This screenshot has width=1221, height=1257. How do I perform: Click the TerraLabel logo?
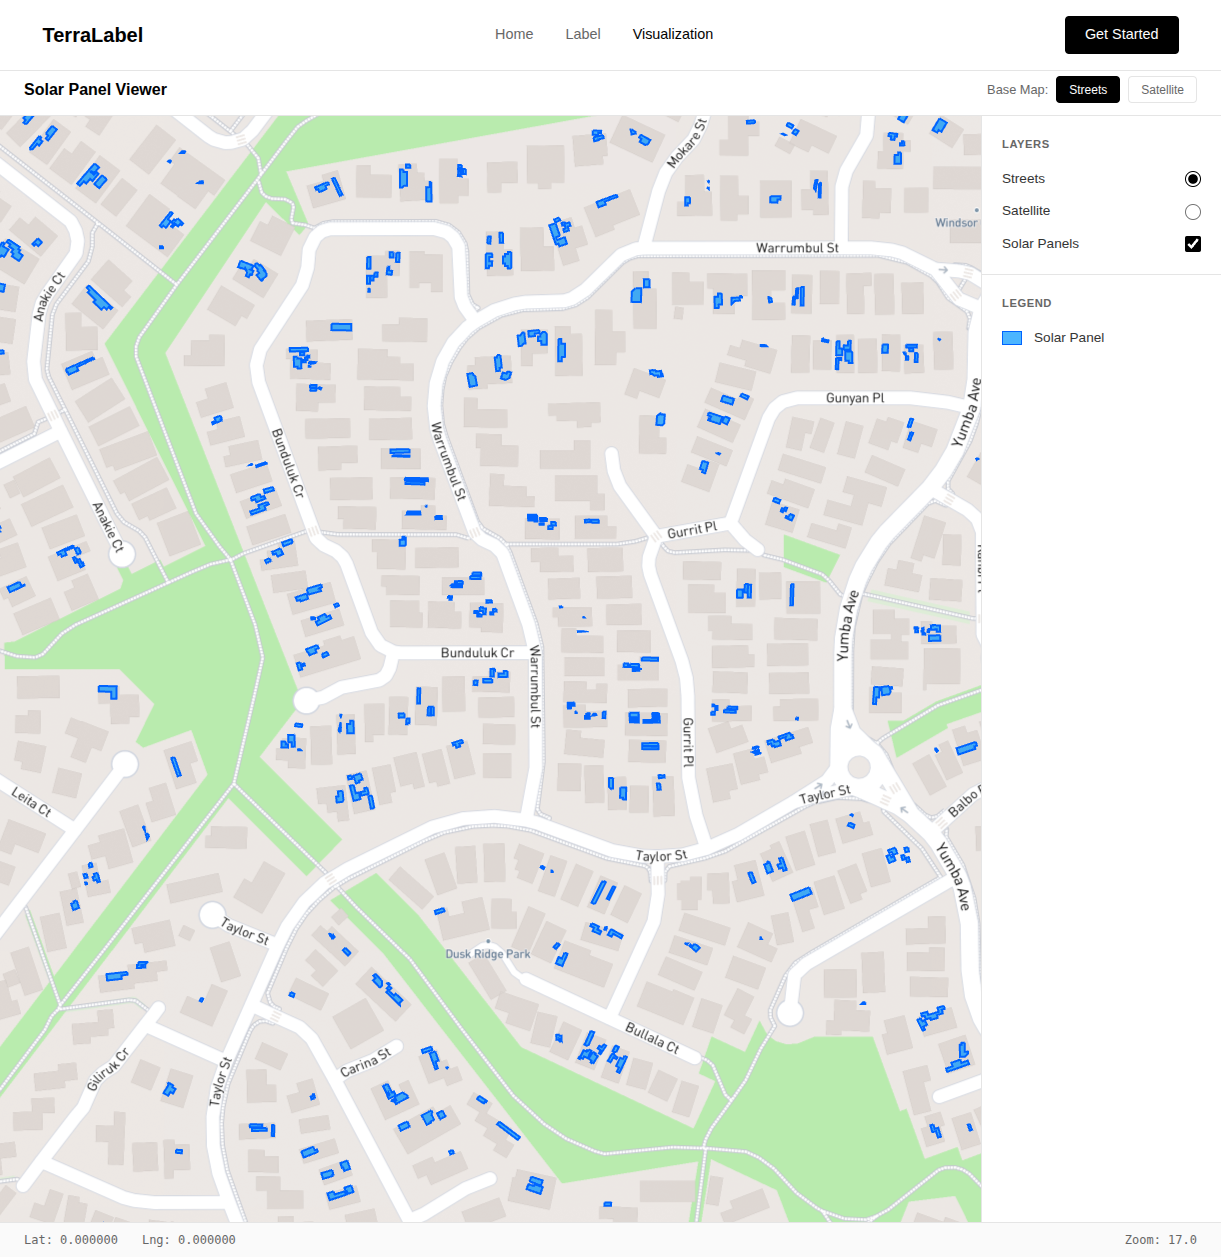(x=91, y=35)
